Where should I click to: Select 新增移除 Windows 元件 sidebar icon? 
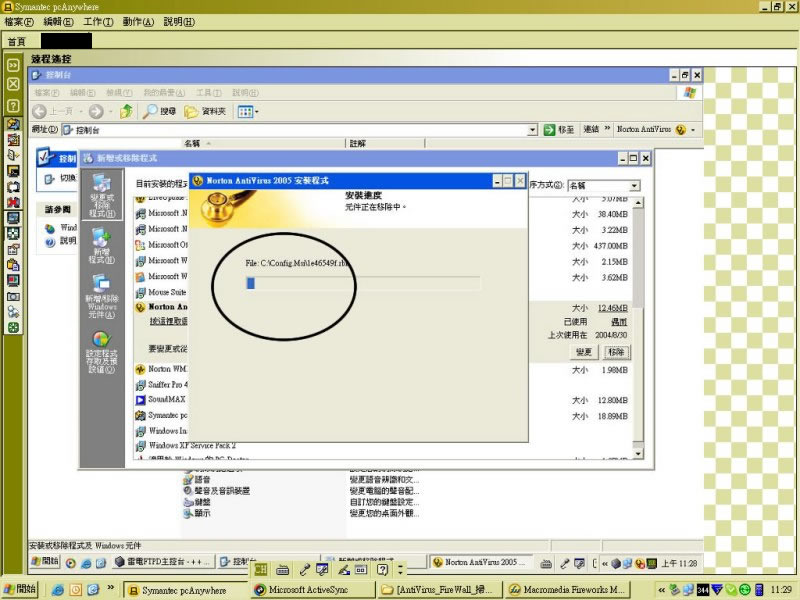[102, 296]
